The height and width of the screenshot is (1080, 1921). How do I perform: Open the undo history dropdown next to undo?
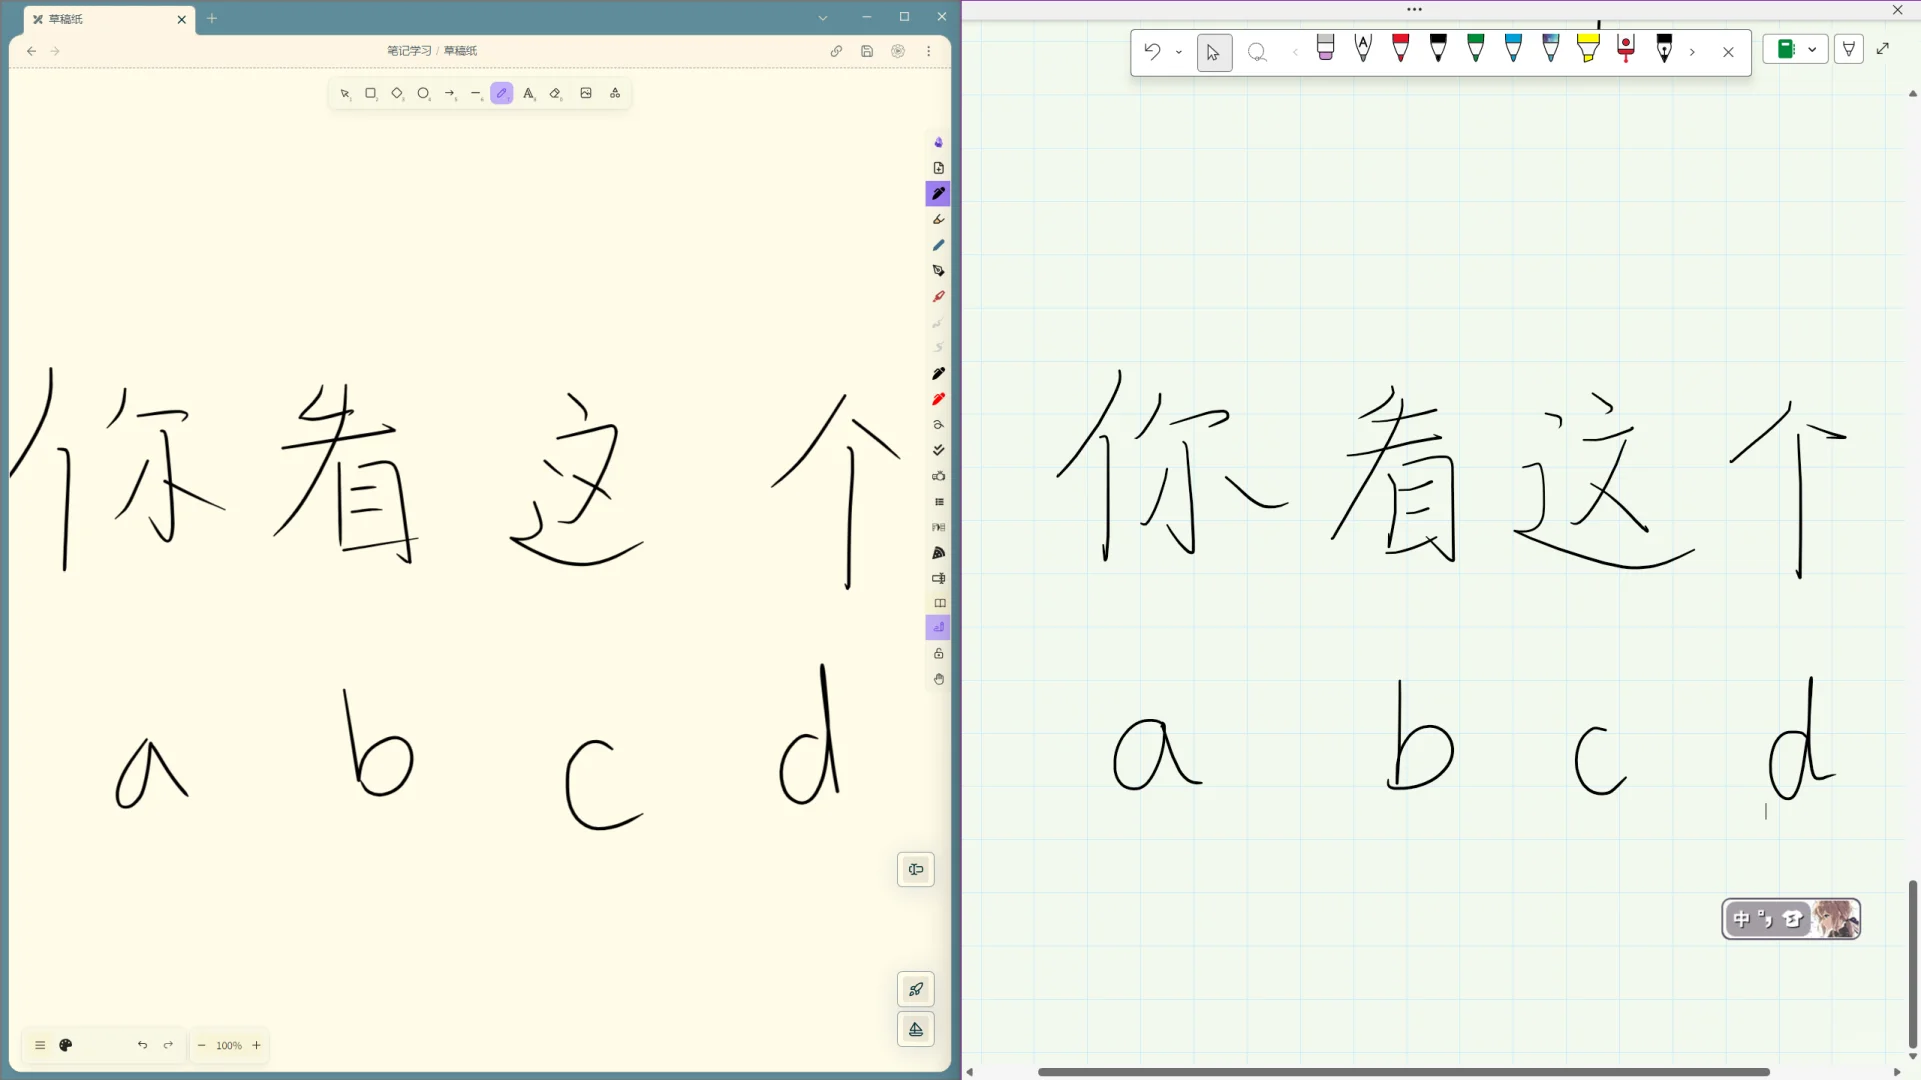point(1180,52)
